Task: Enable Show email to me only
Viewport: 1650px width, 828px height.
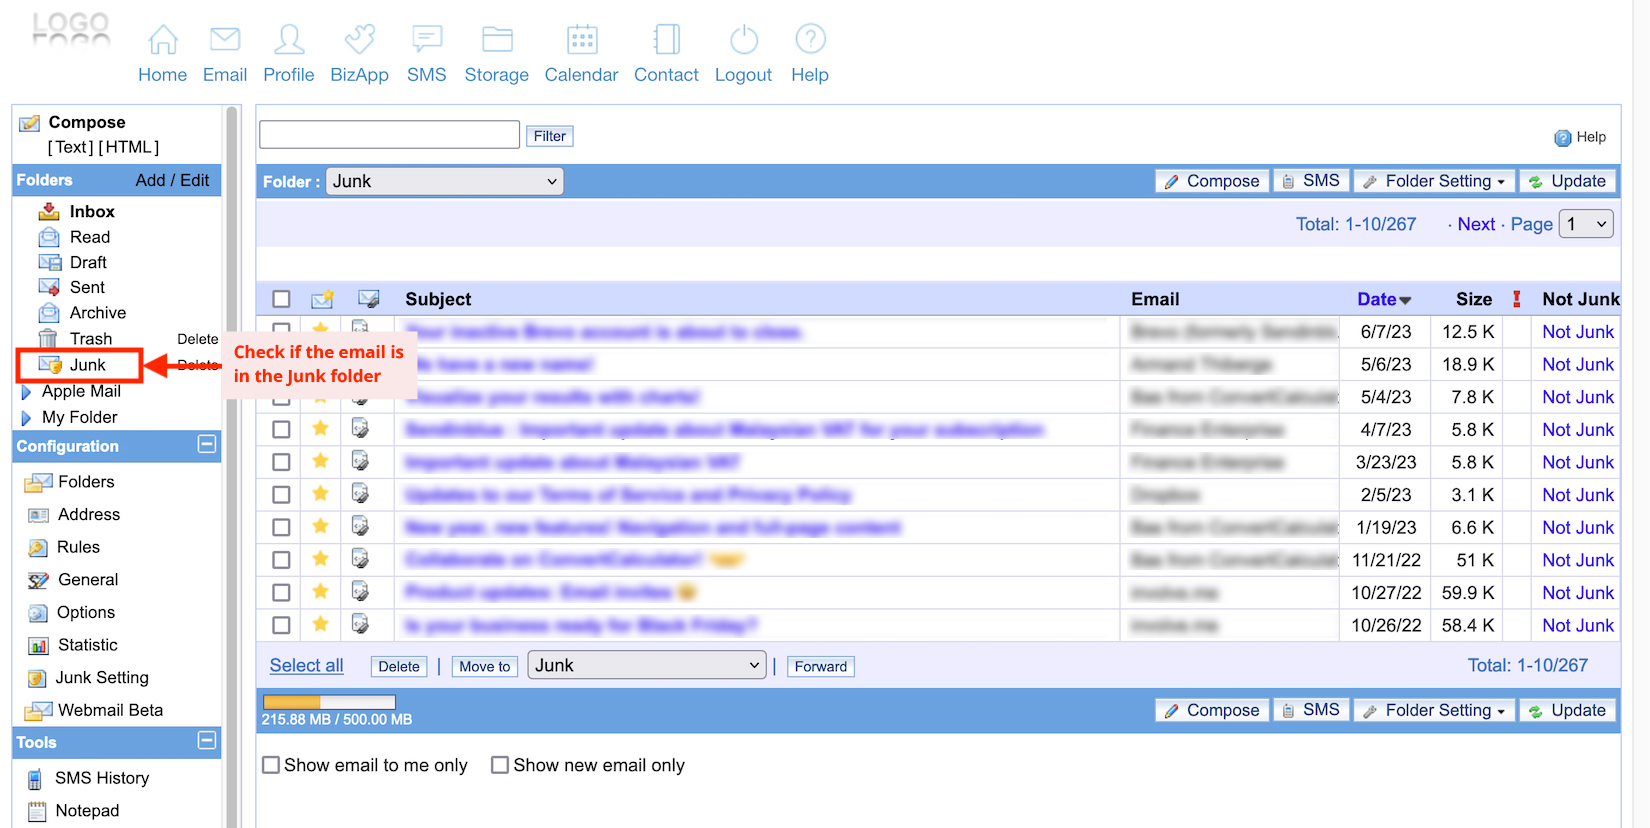Action: coord(271,765)
